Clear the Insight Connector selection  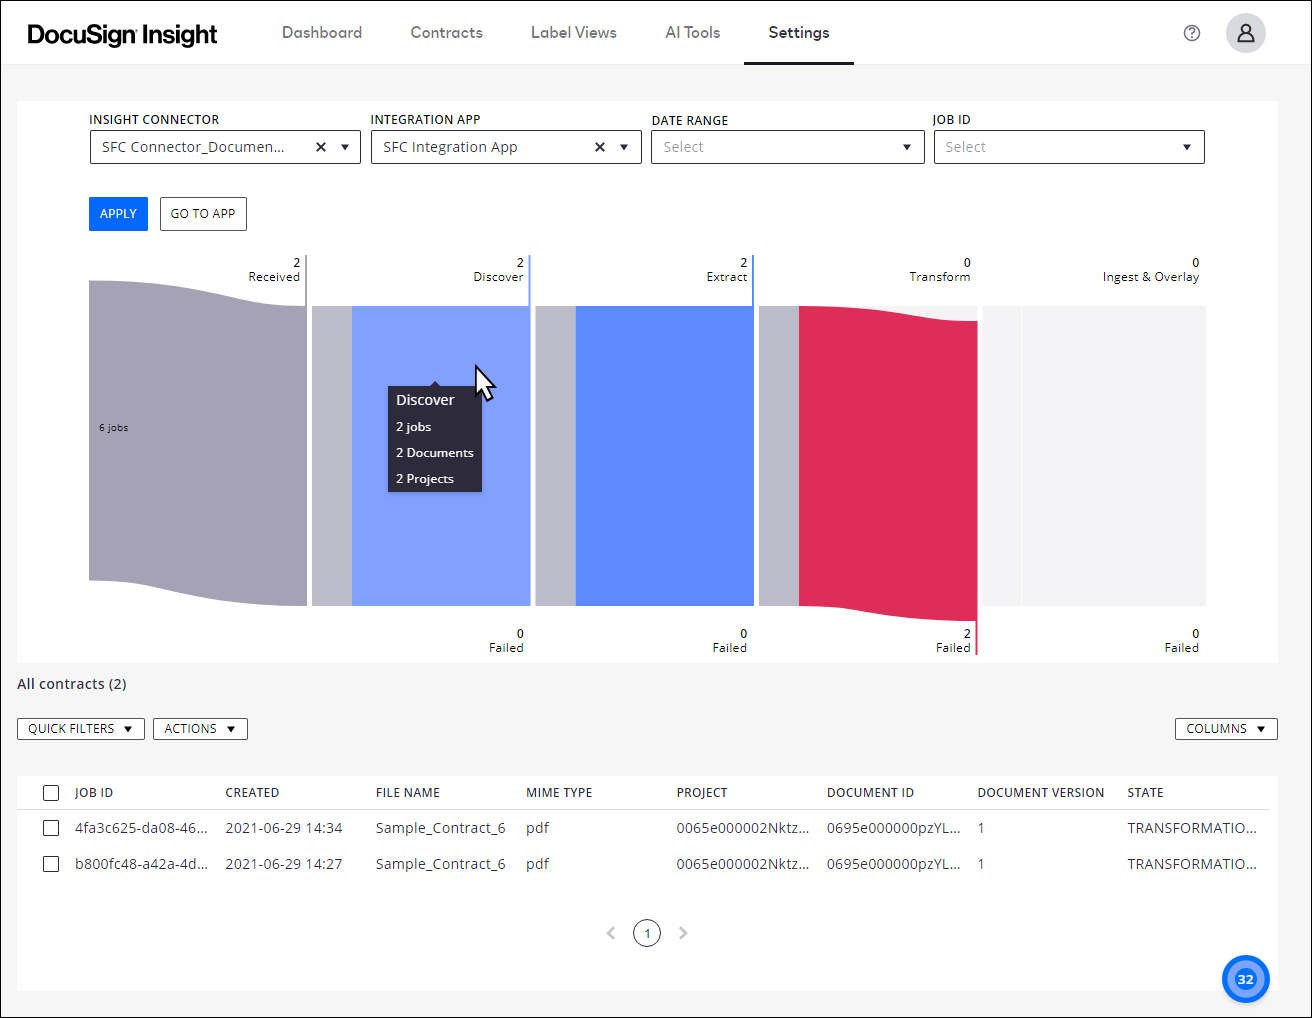pos(321,147)
